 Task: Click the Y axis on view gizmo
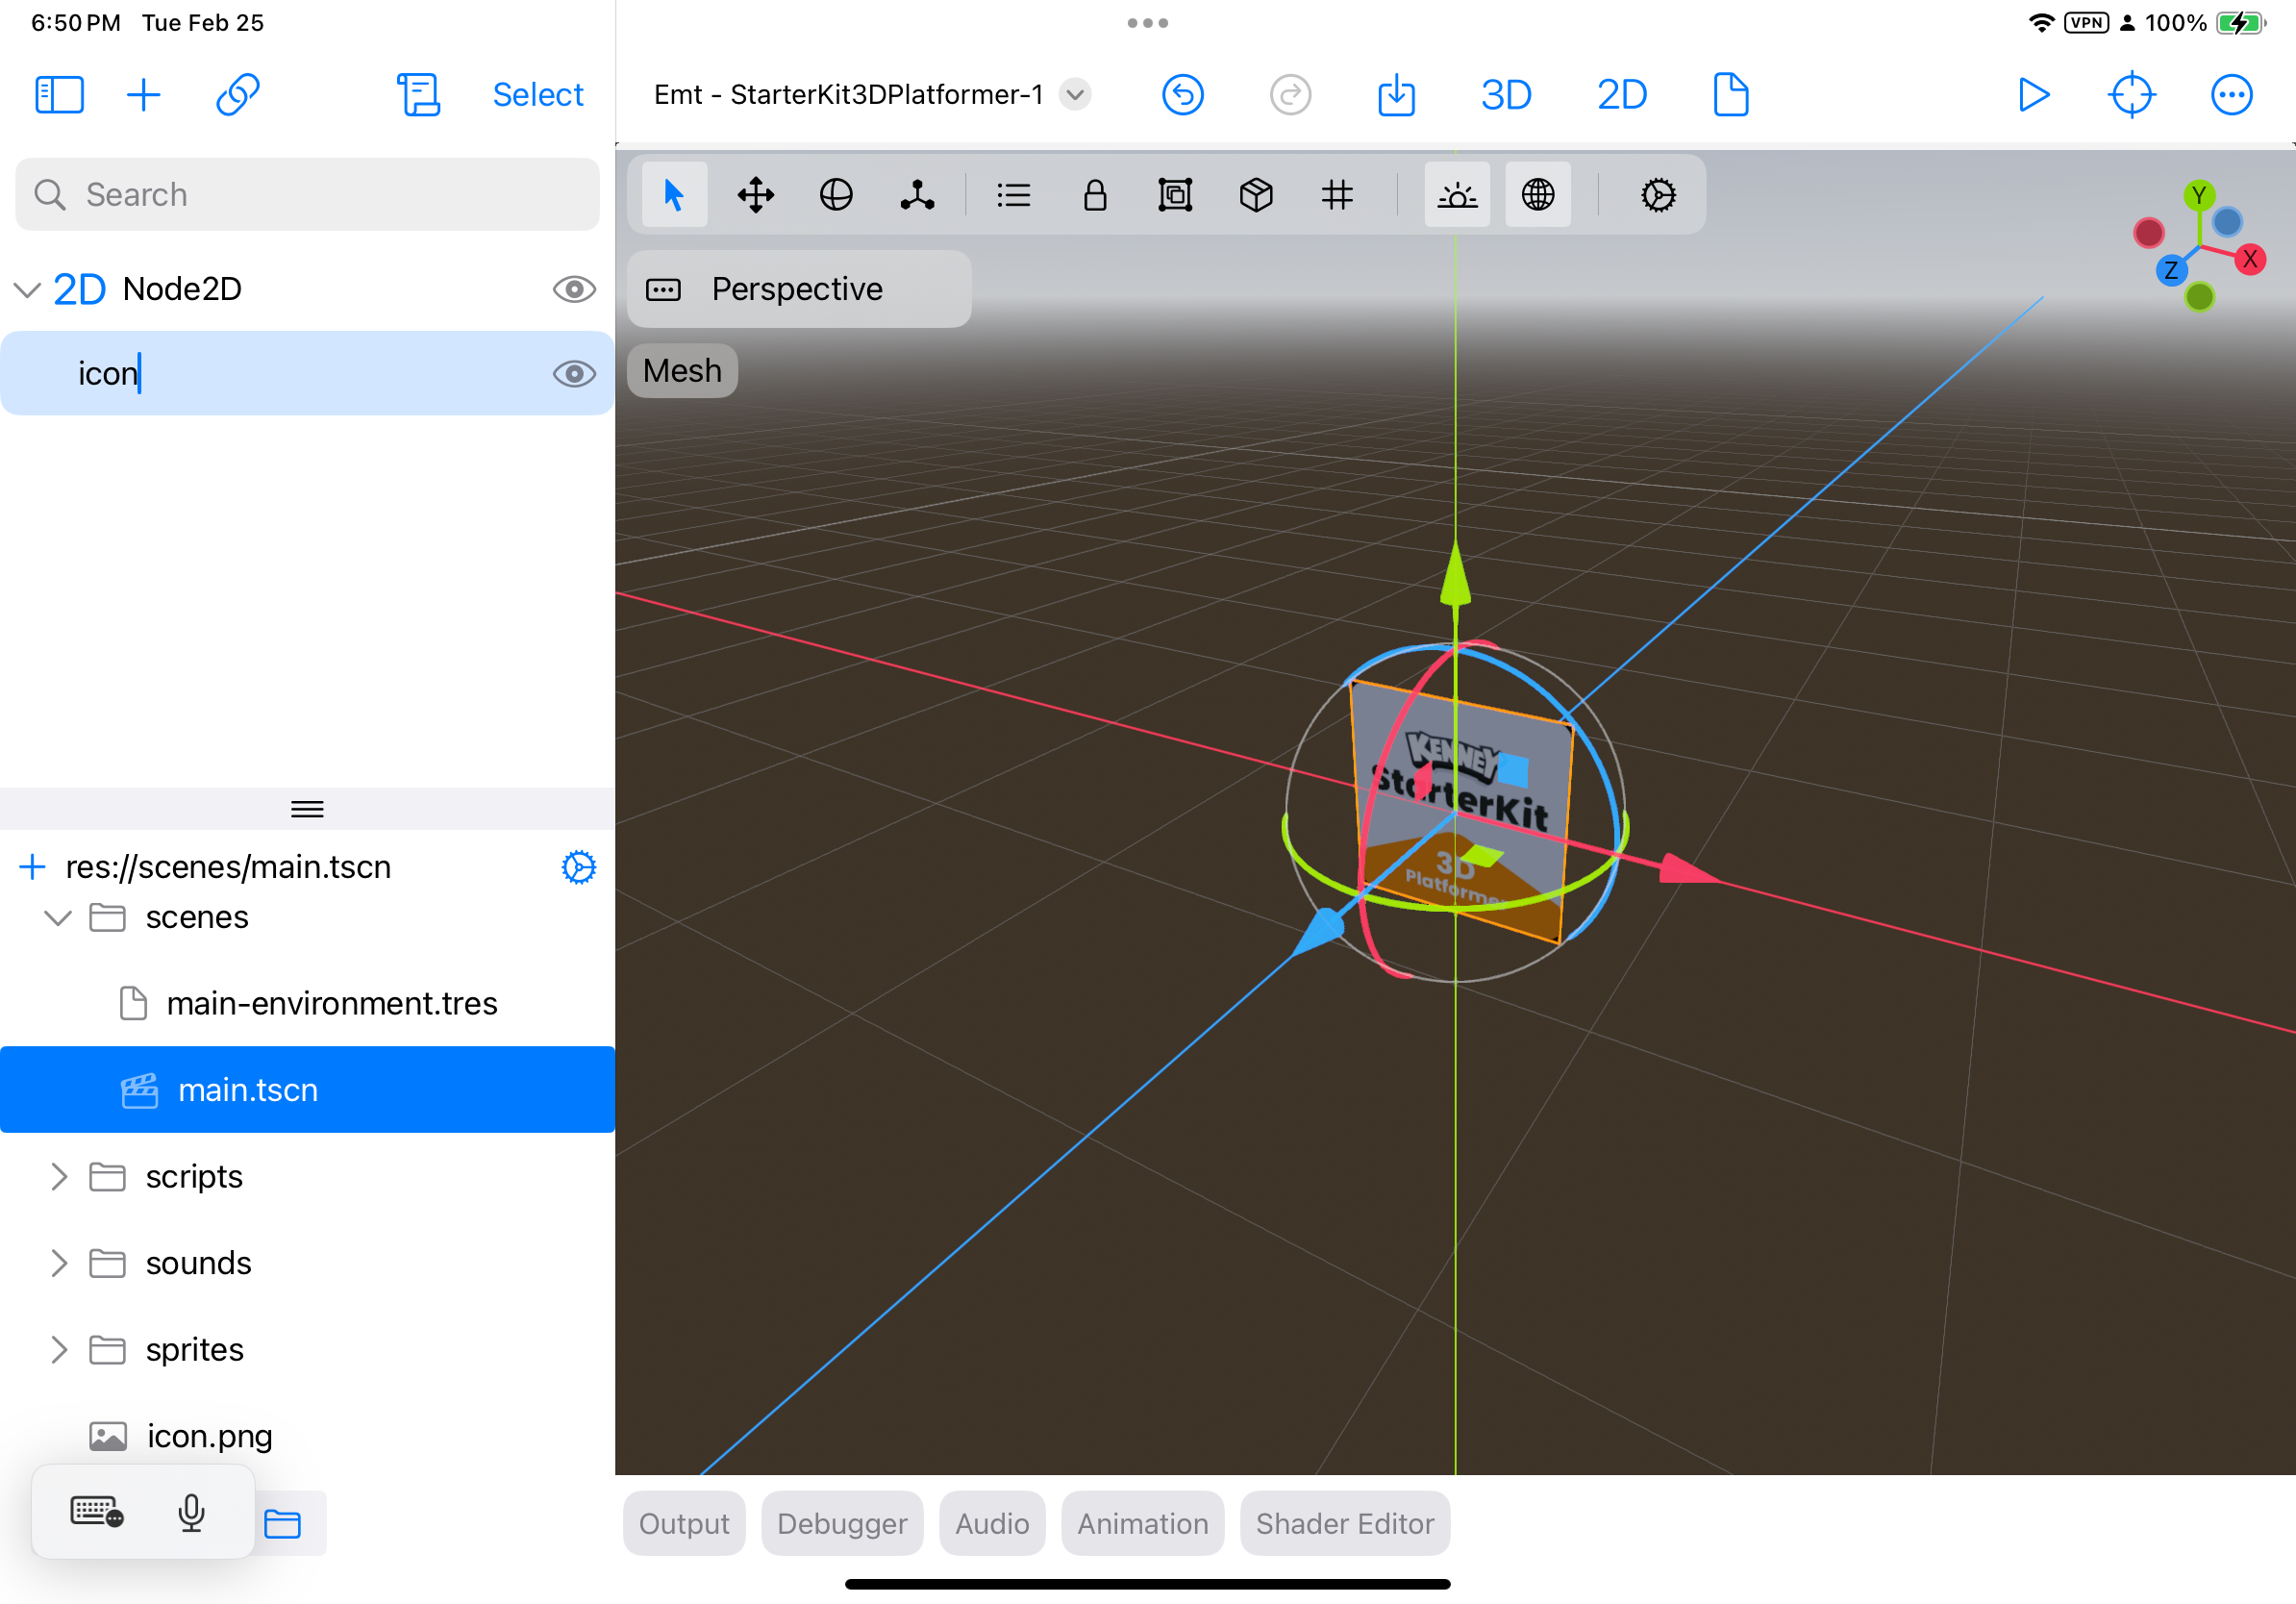(x=2198, y=194)
